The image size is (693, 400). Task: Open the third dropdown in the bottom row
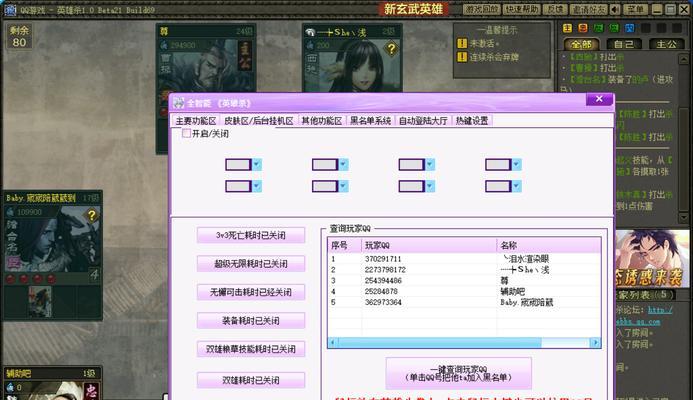430,186
